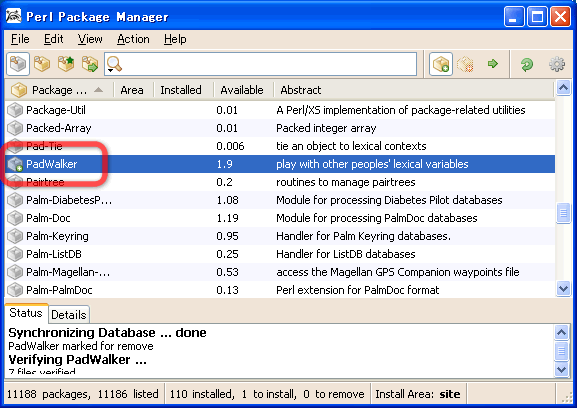The height and width of the screenshot is (408, 577).
Task: Click the status pane scrollbar thumb
Action: 562,351
